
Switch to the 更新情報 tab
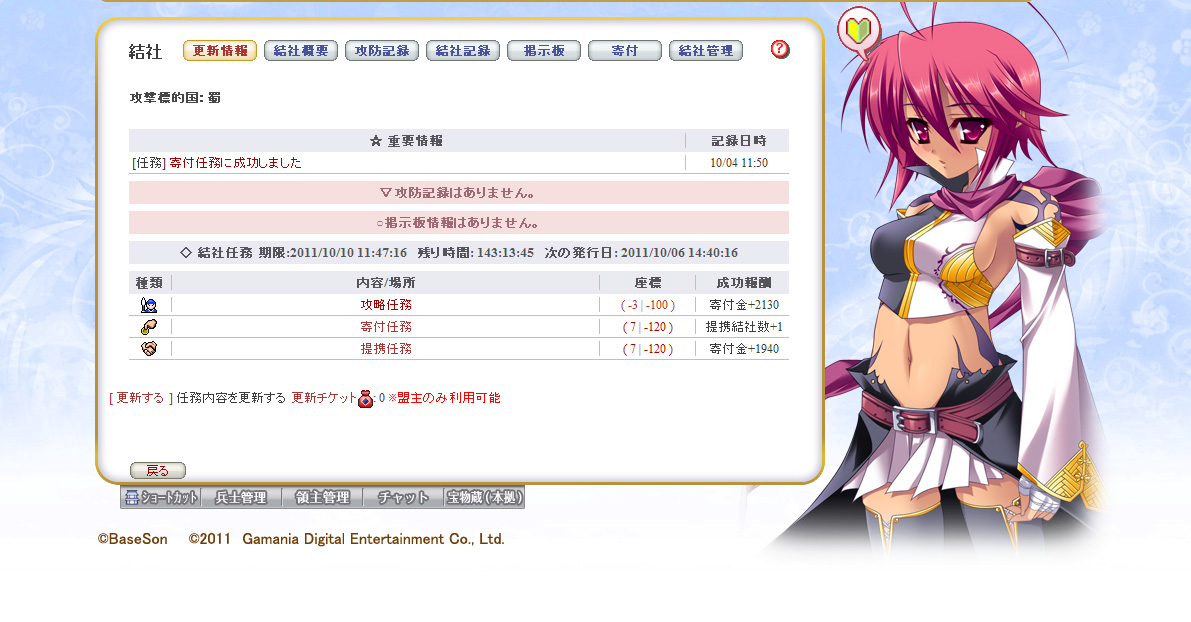tap(220, 51)
